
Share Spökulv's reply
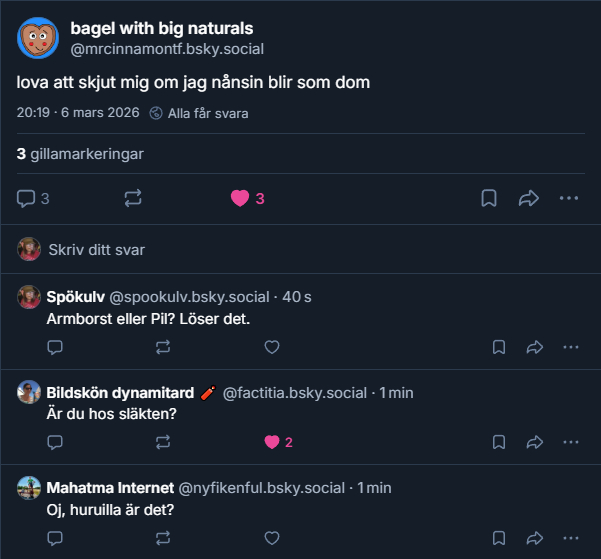click(534, 347)
